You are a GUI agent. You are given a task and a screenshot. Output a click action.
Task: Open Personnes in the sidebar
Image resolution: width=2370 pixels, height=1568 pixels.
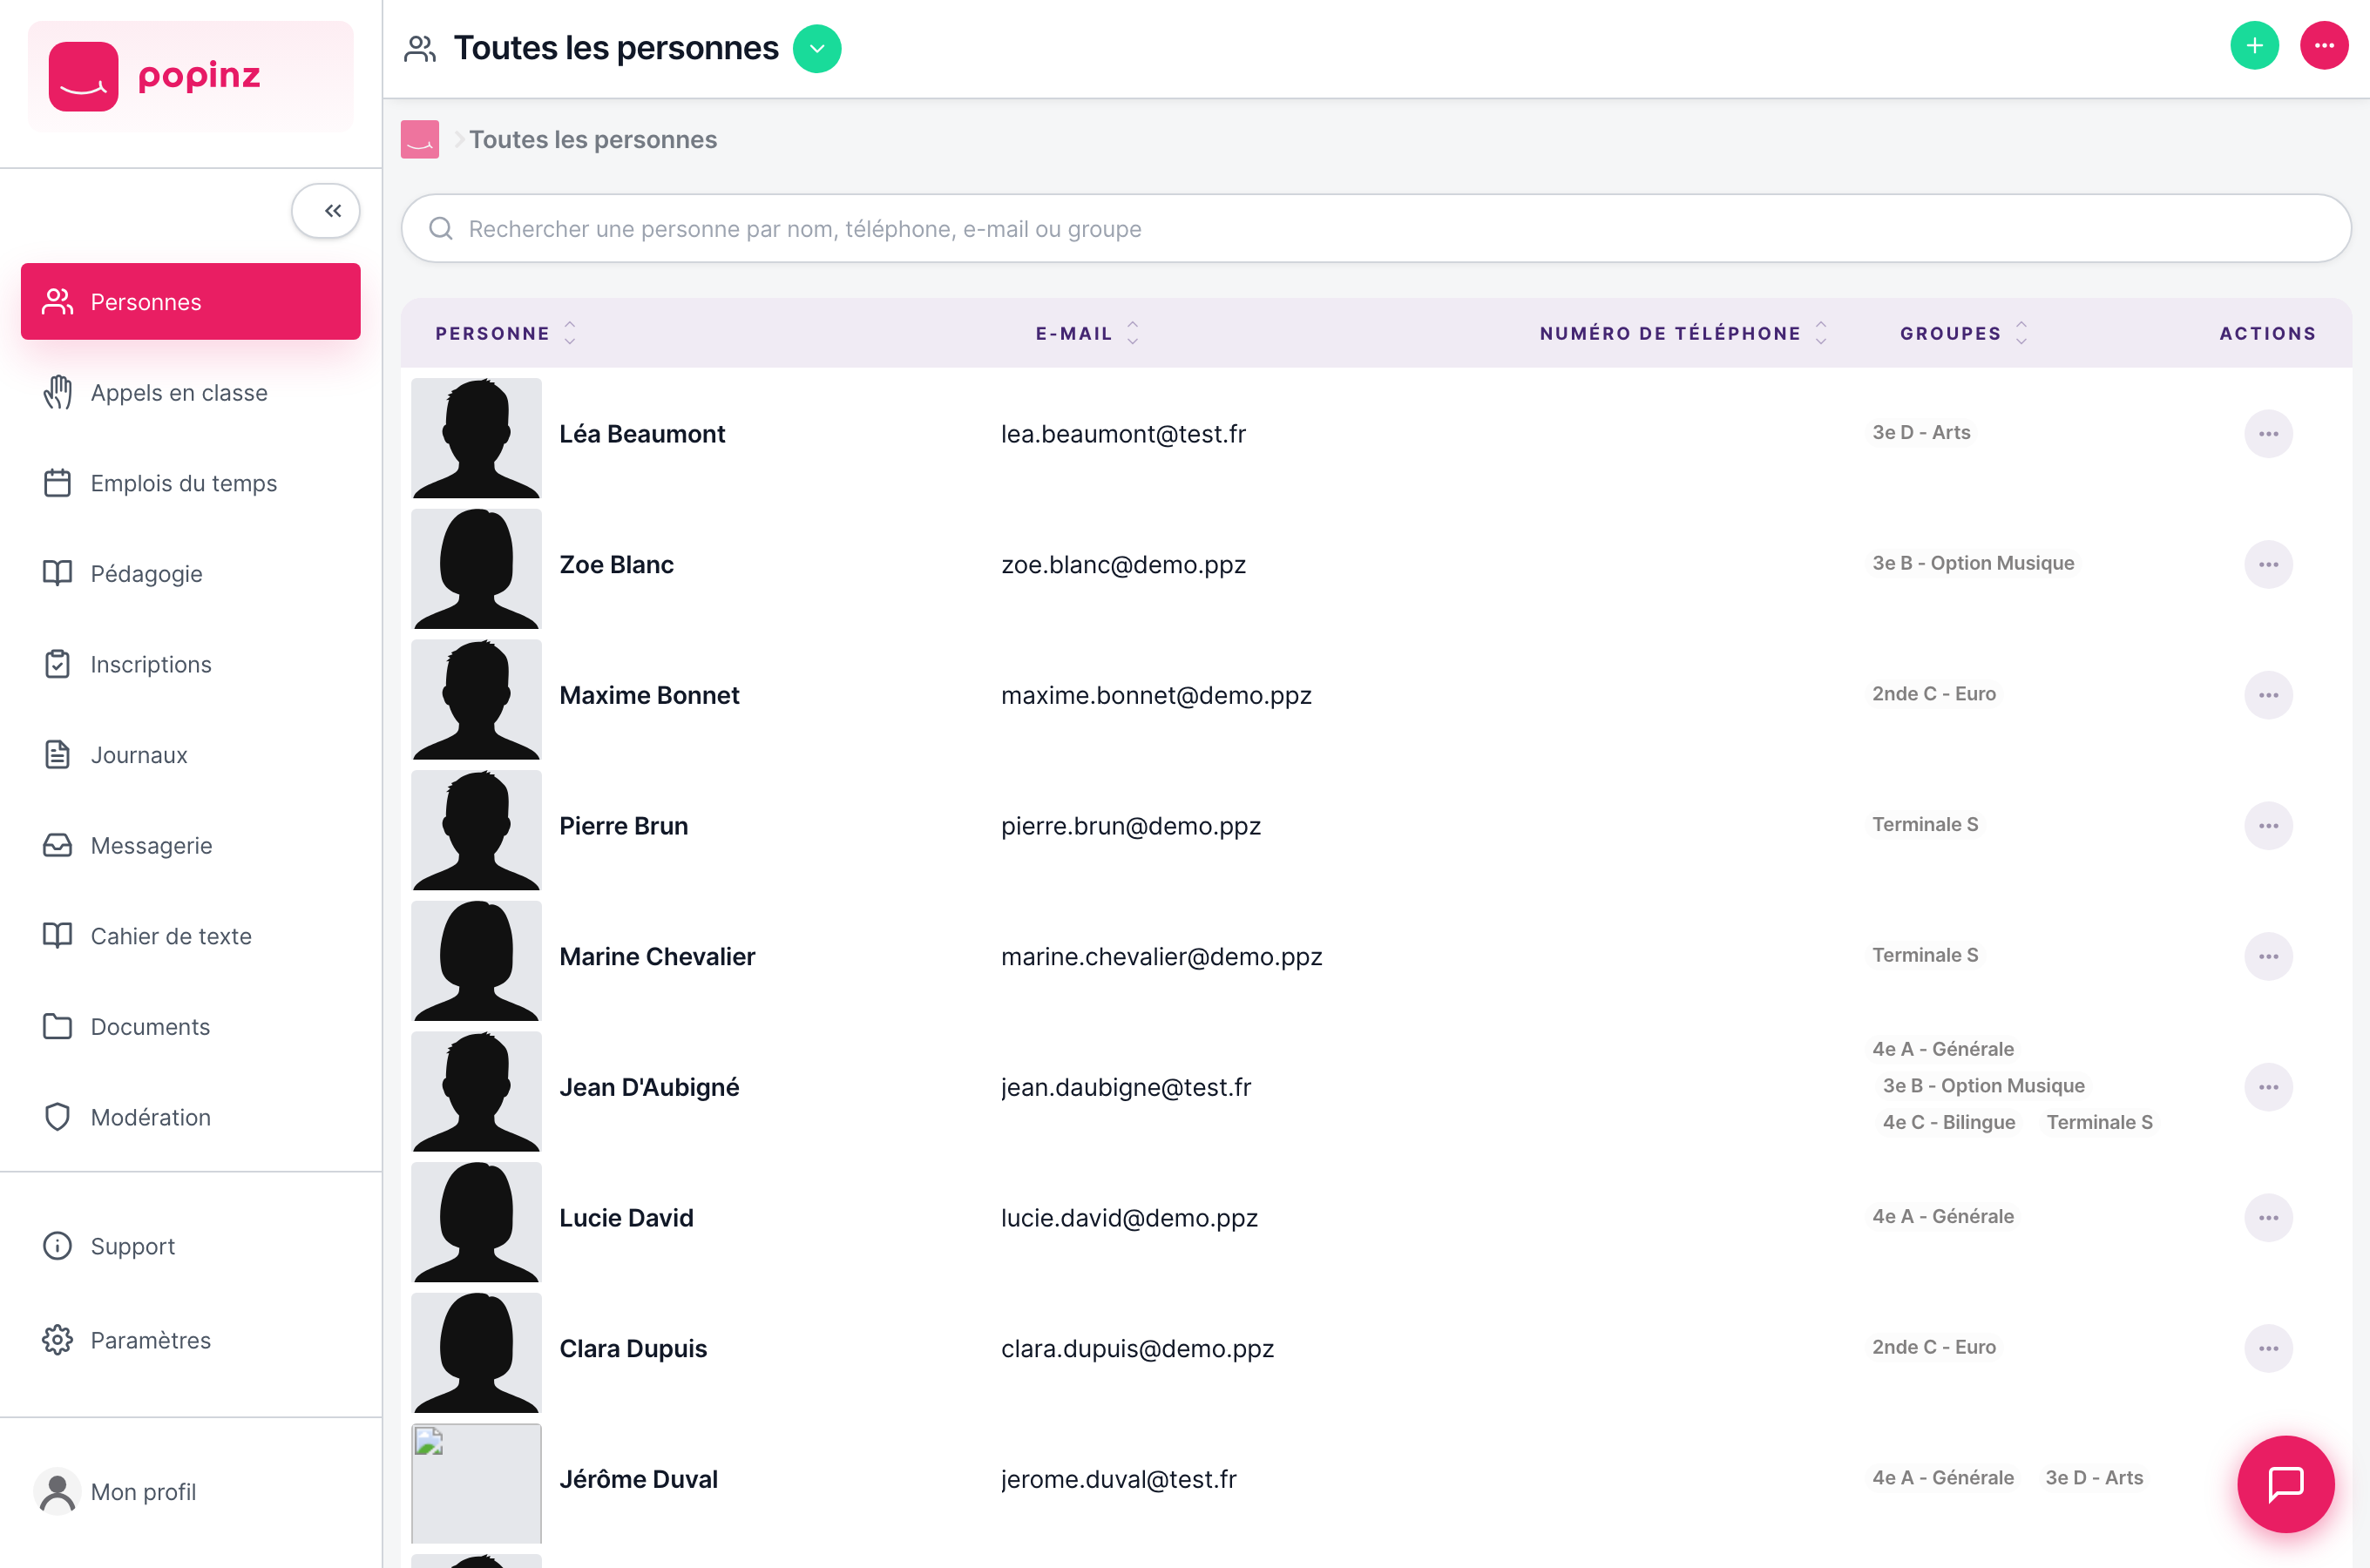coord(191,302)
